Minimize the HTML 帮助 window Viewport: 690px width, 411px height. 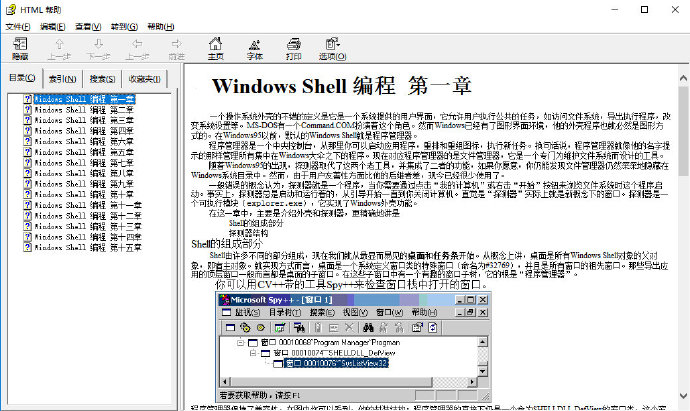click(614, 9)
